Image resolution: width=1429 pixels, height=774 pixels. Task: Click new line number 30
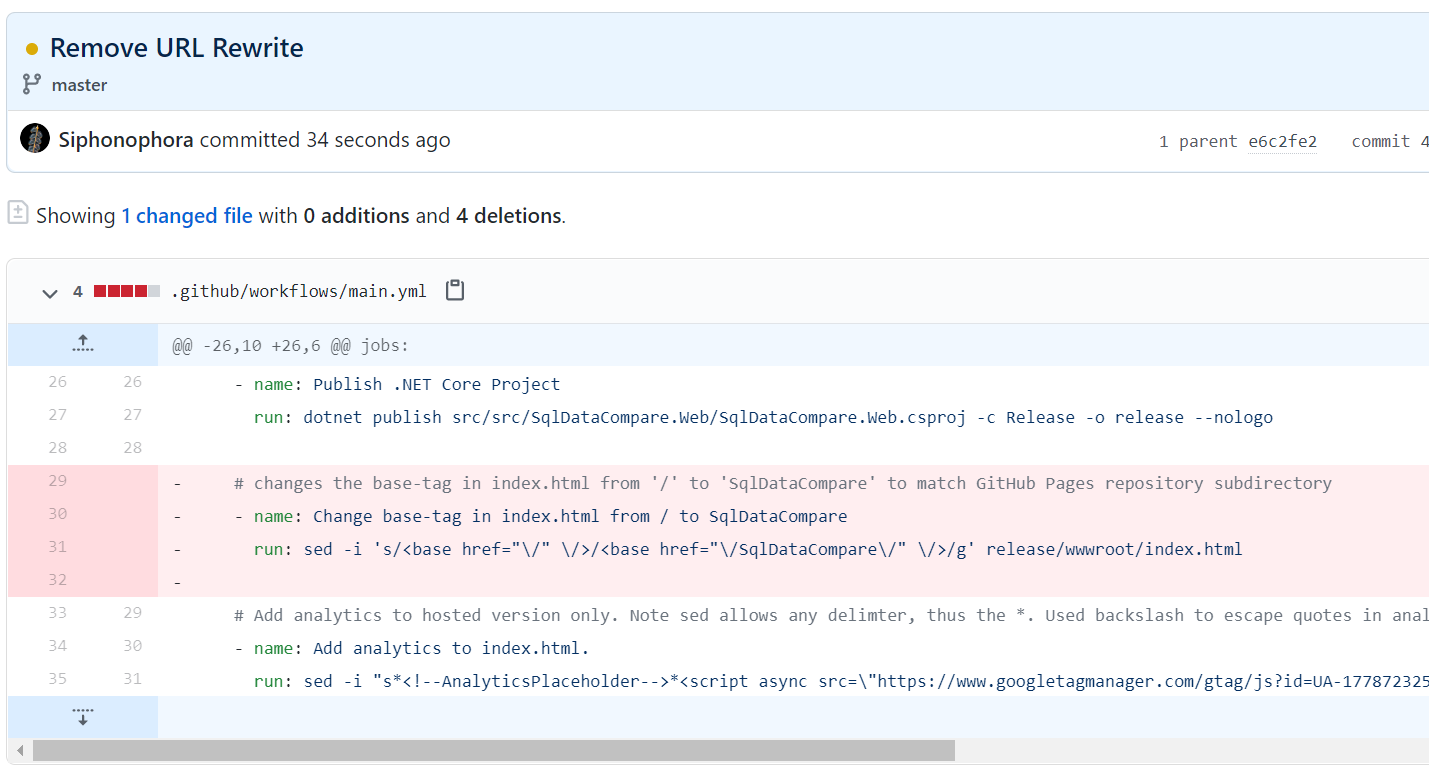(x=132, y=646)
